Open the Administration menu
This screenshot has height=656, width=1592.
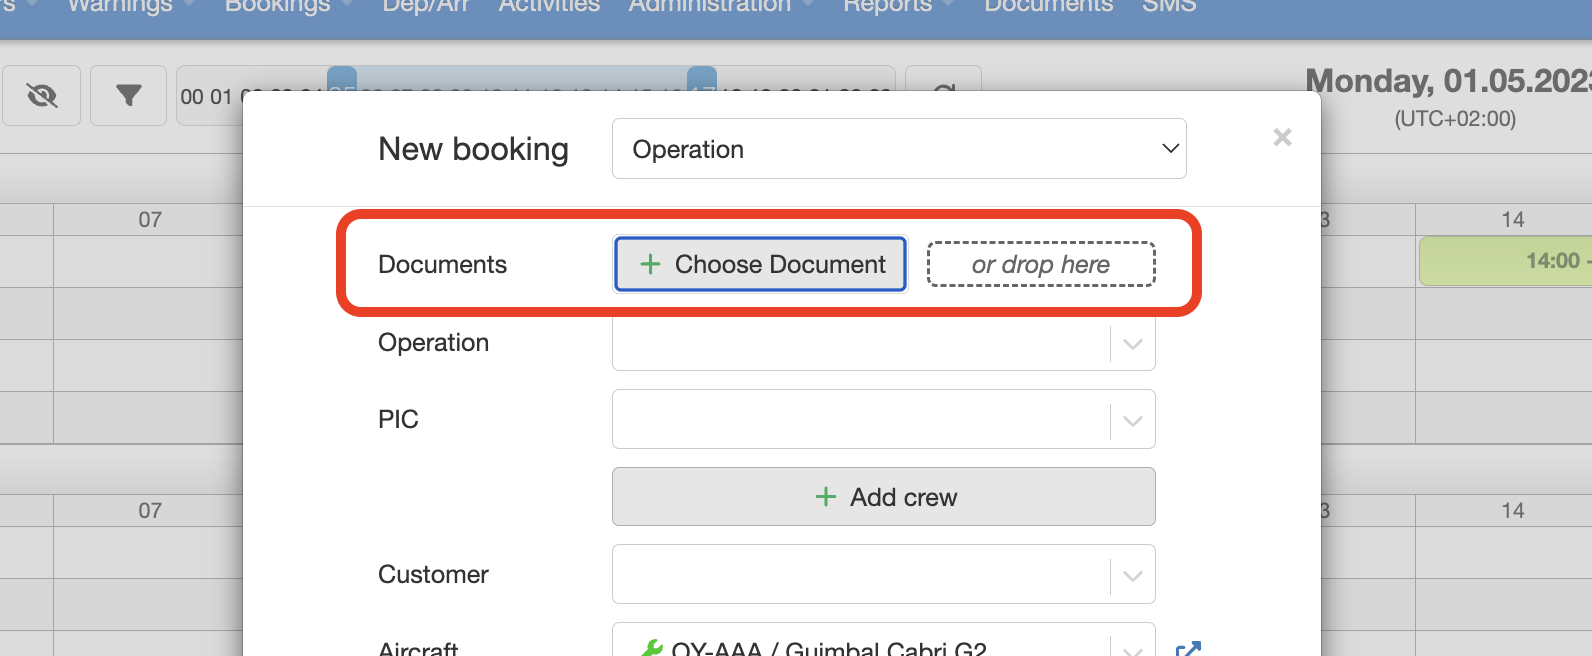pyautogui.click(x=709, y=6)
